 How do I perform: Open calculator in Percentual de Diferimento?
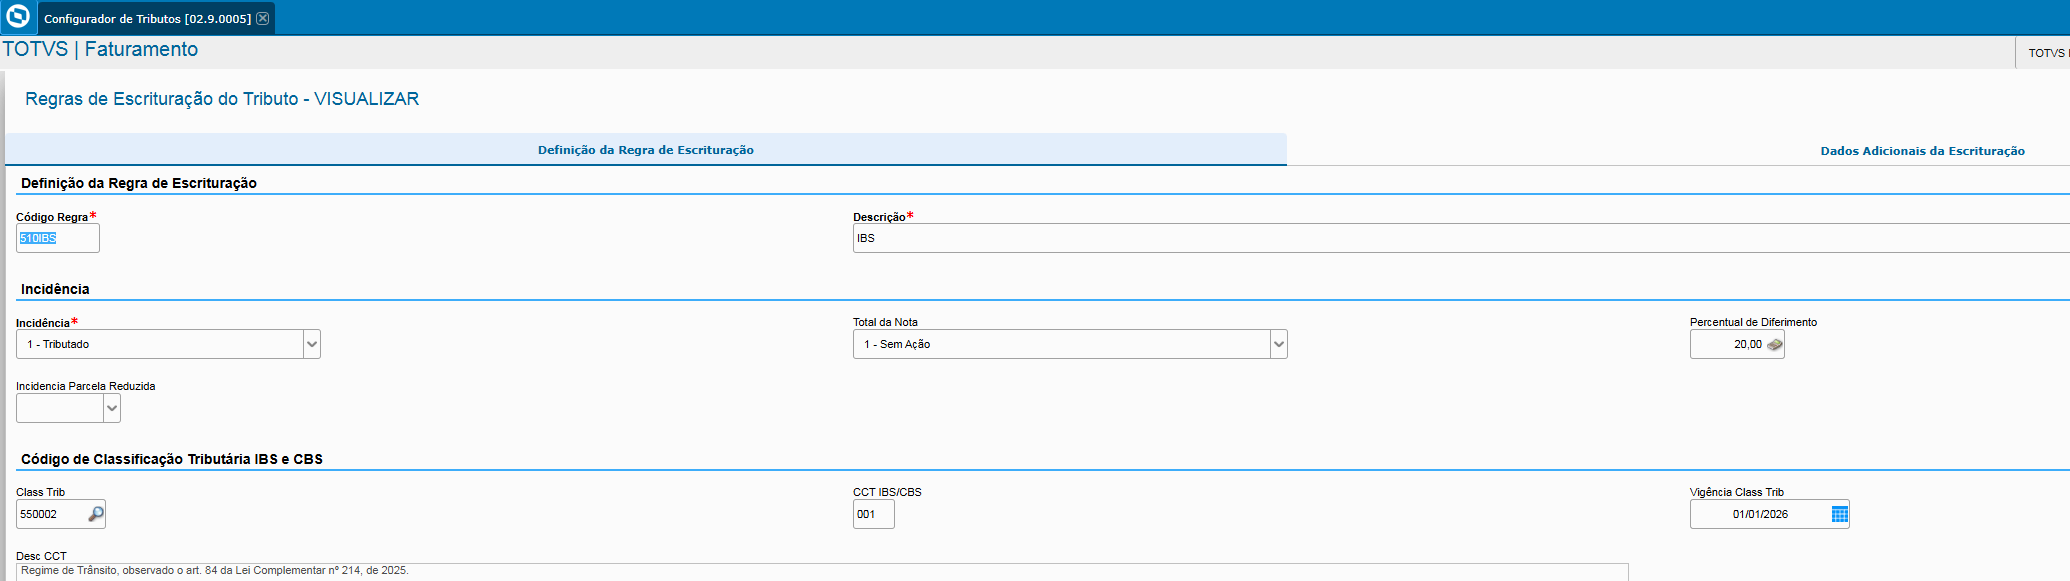coord(1774,345)
